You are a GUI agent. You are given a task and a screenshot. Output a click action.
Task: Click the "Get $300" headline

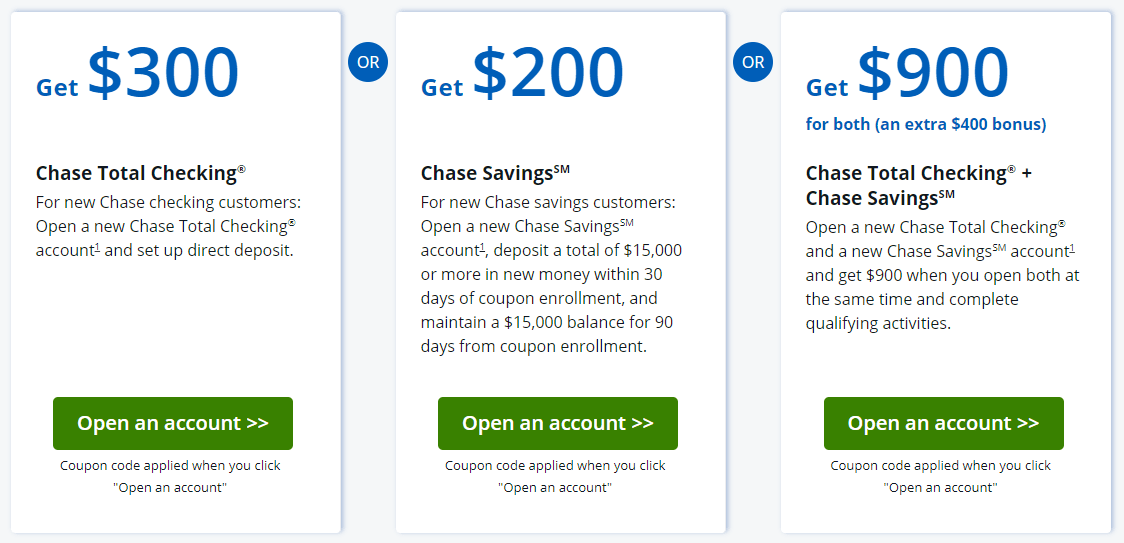click(x=138, y=74)
